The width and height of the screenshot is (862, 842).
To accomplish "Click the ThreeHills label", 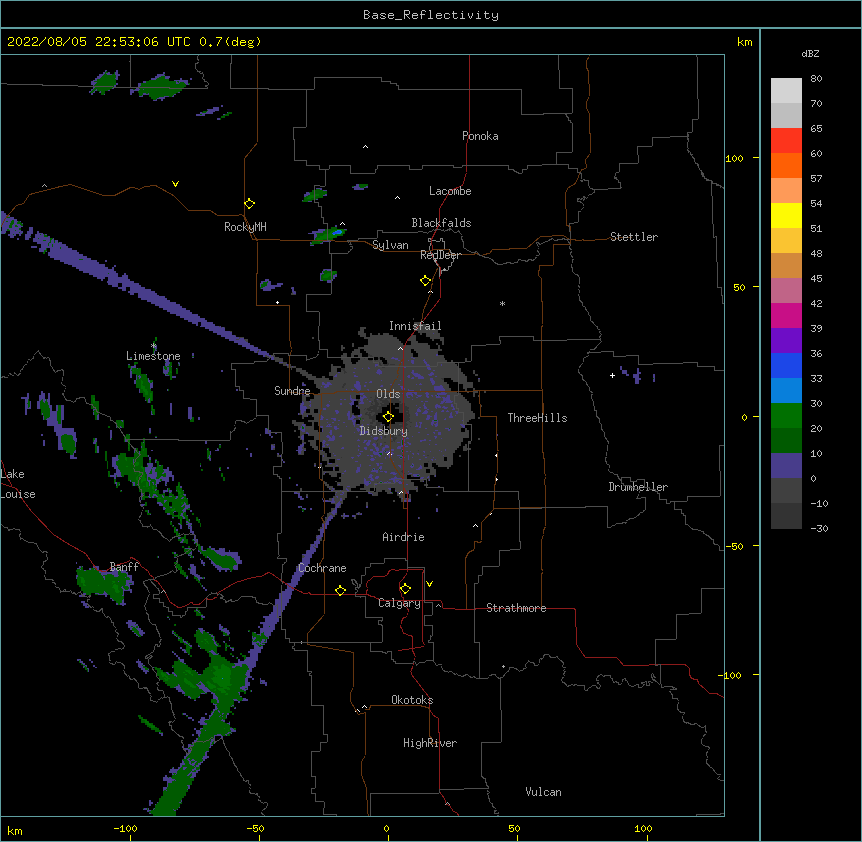I will (x=537, y=418).
